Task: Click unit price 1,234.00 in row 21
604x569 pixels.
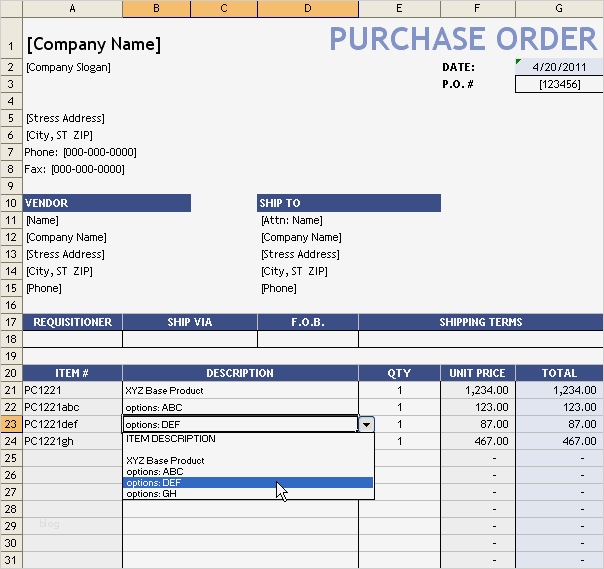Action: pyautogui.click(x=477, y=390)
